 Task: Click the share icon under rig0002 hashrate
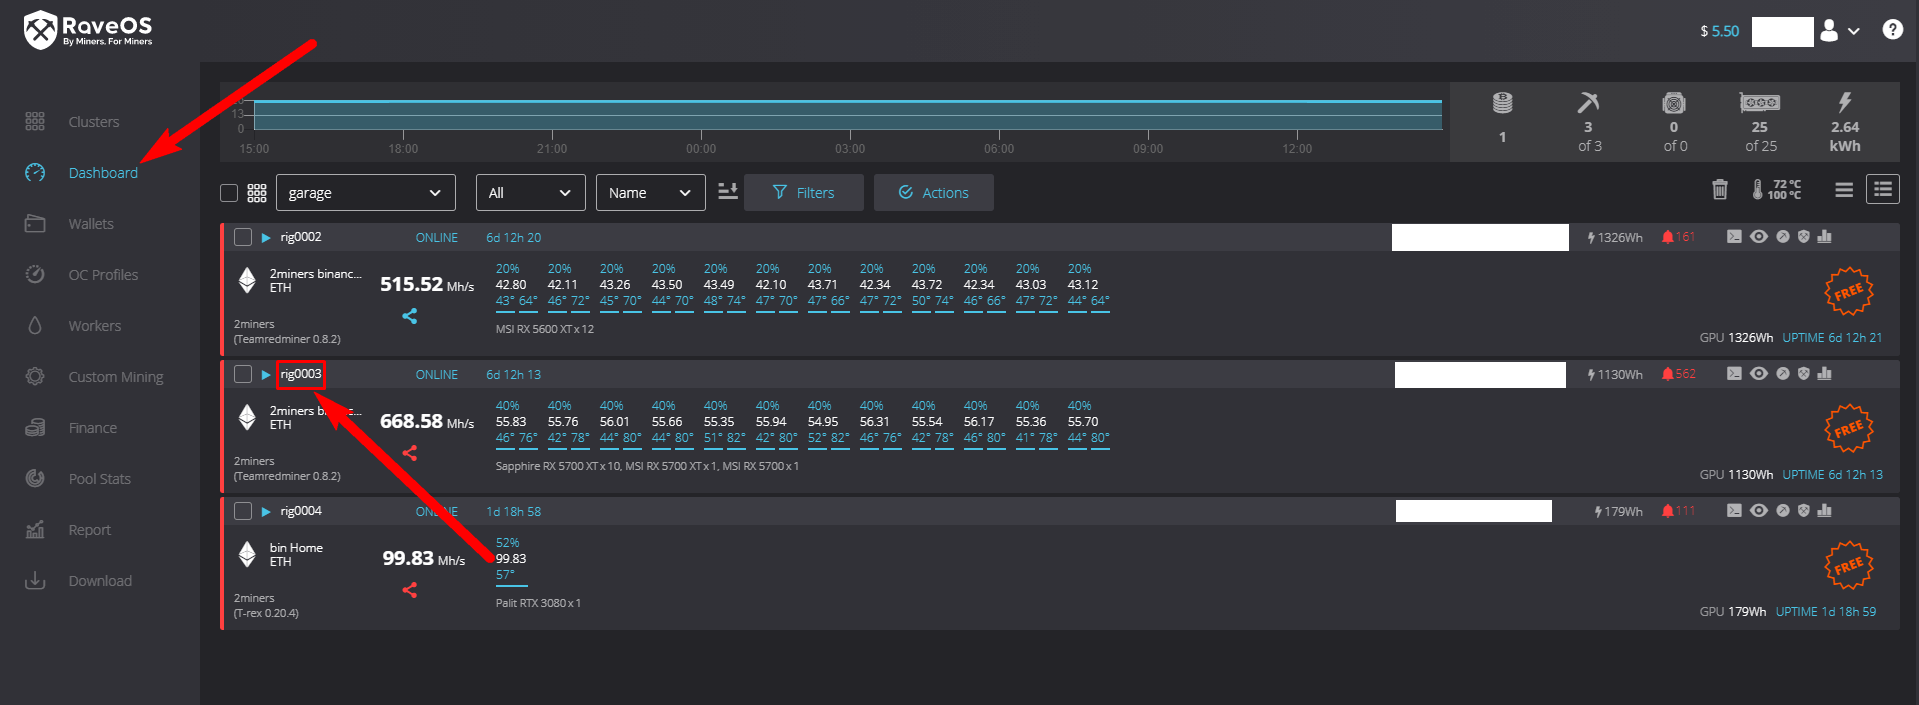click(409, 316)
